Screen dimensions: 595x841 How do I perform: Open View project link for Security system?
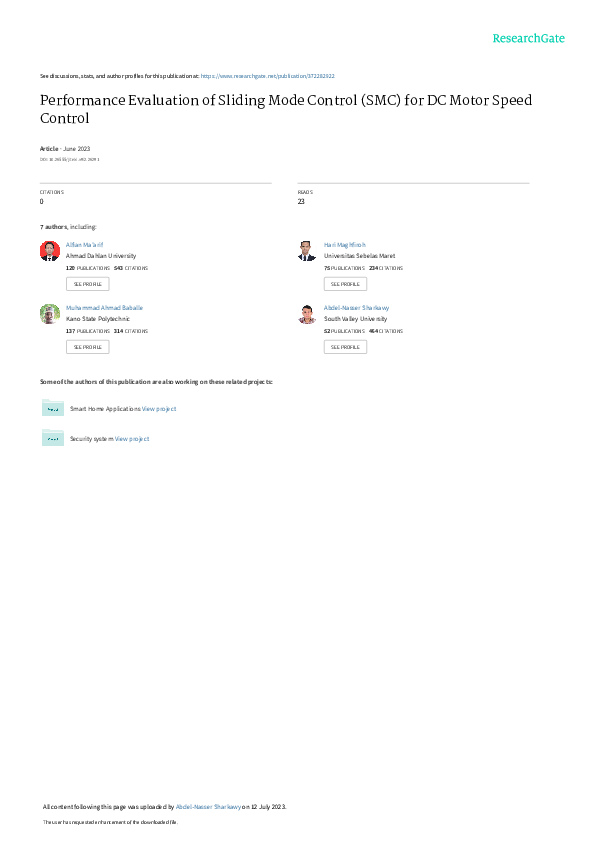(132, 439)
